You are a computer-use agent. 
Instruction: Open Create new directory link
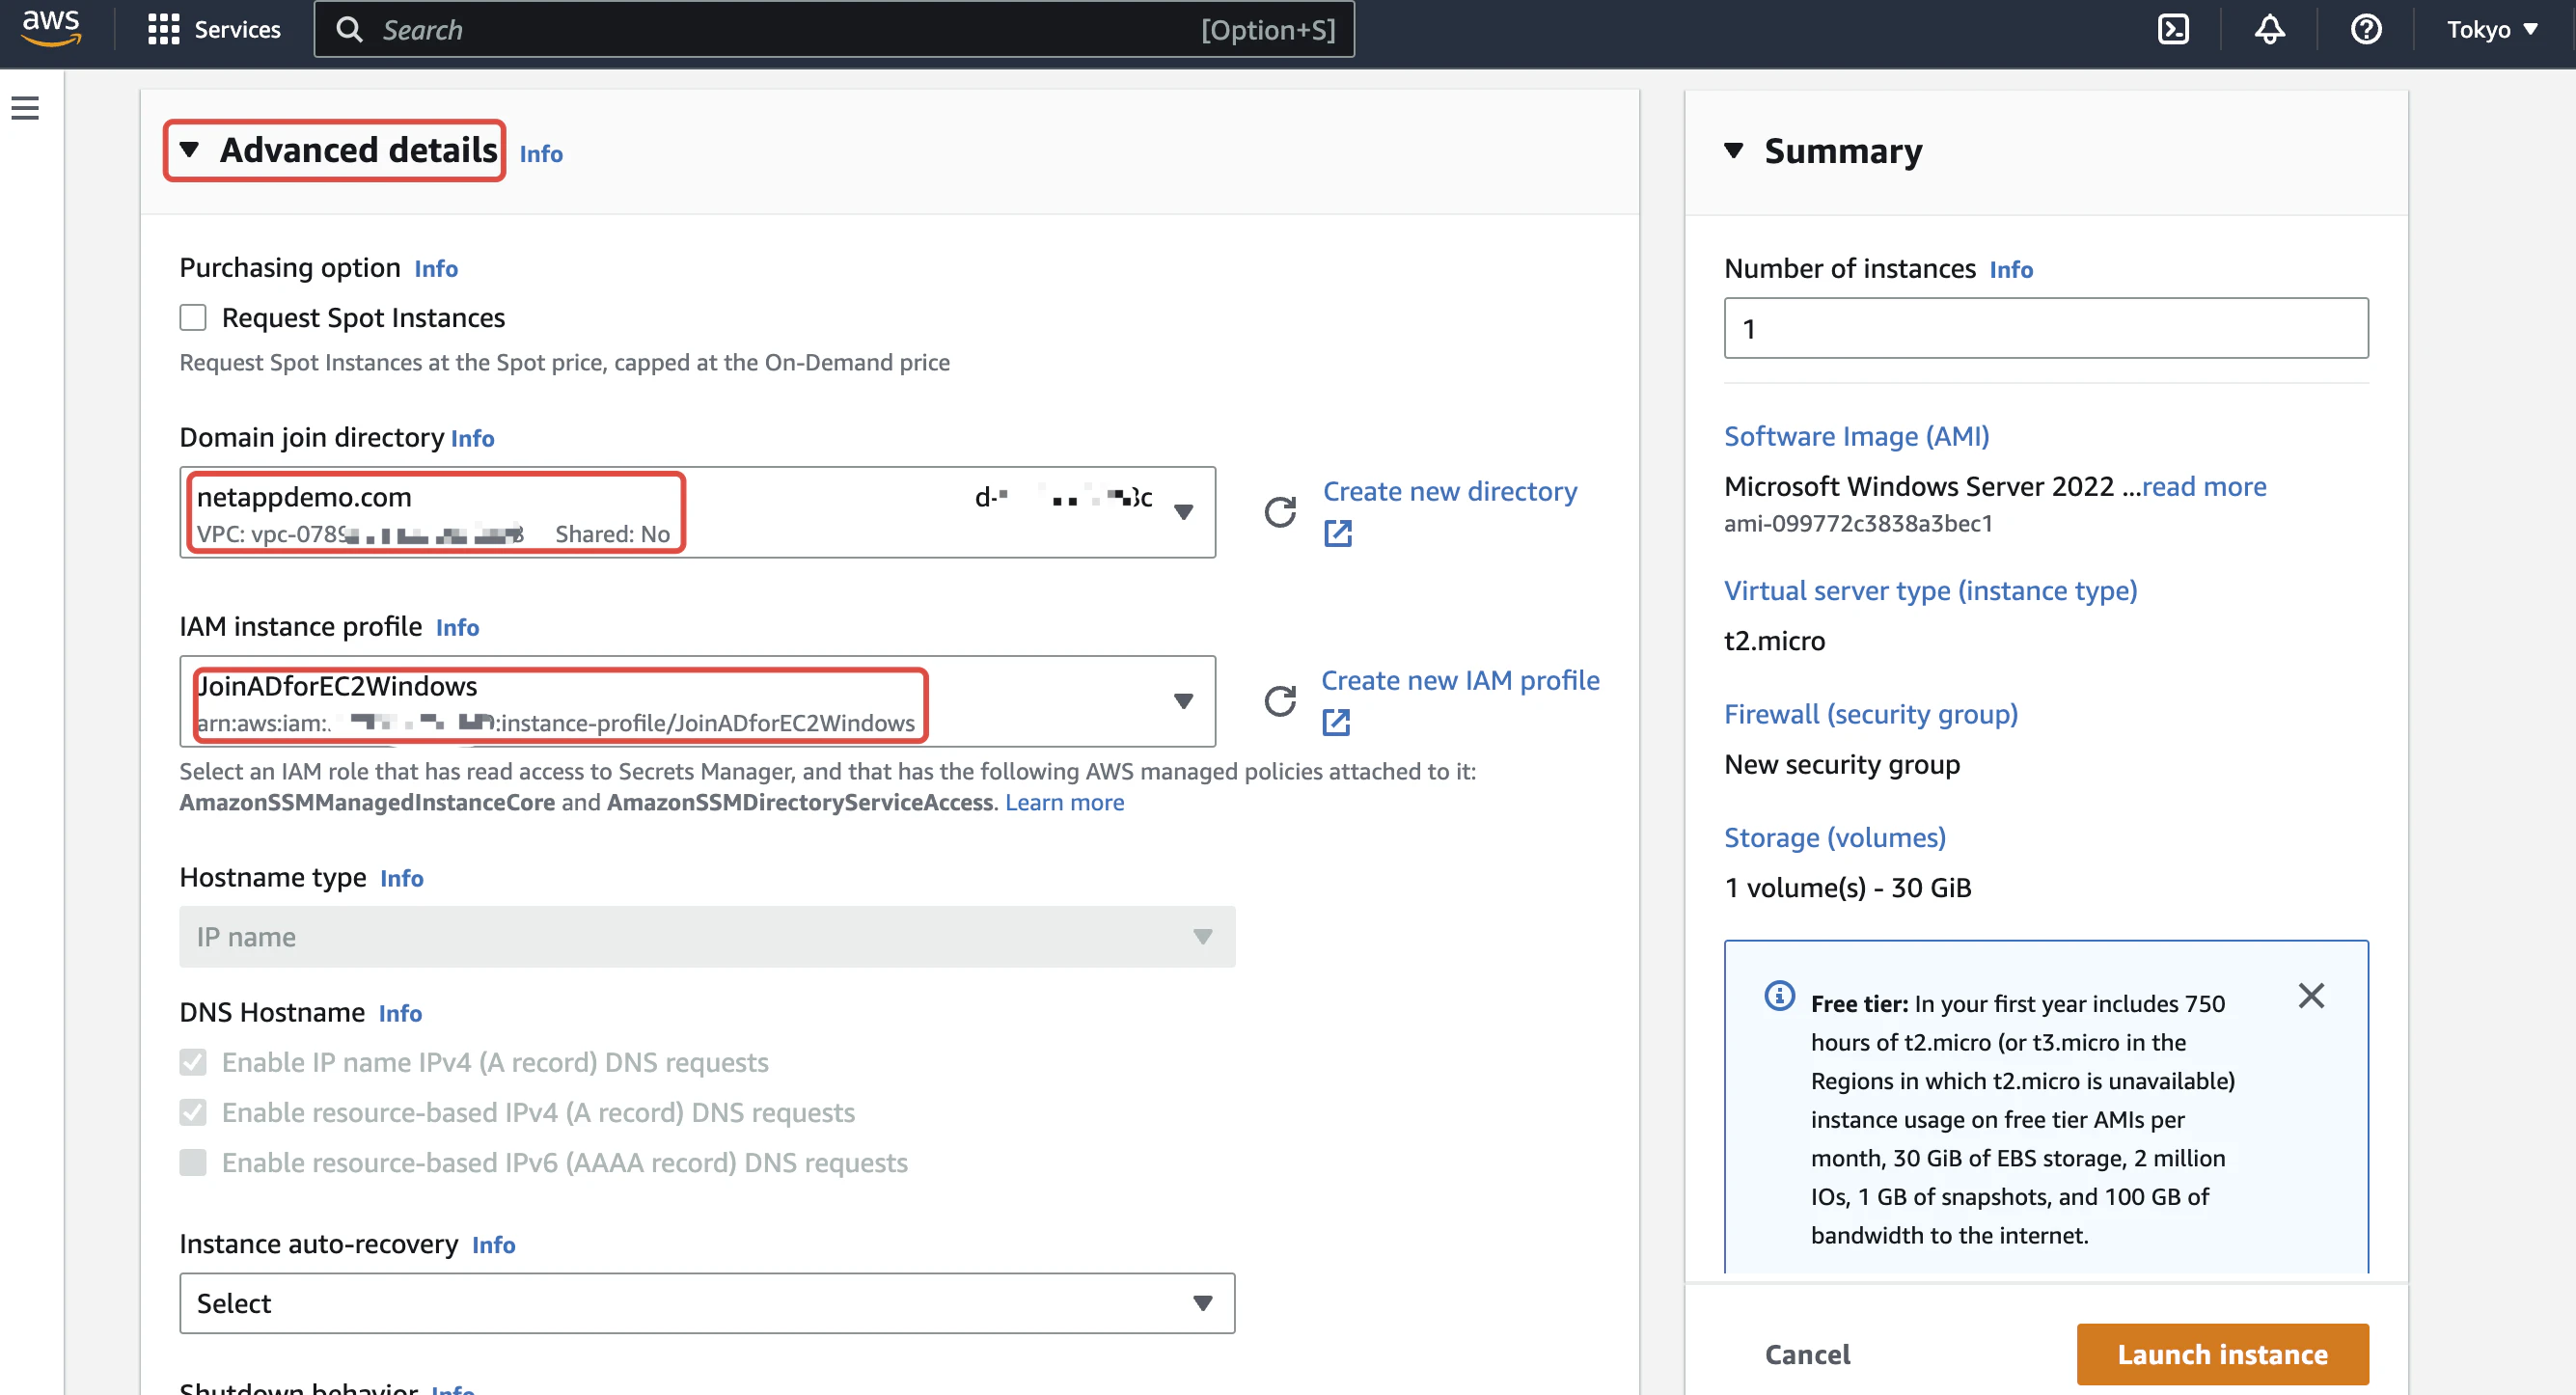1450,491
